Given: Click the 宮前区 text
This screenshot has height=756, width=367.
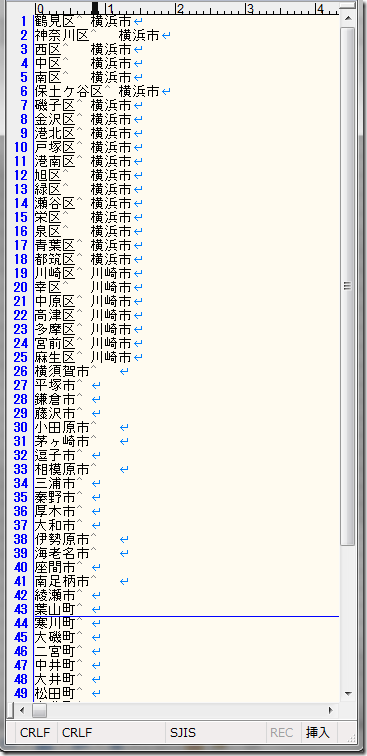Looking at the screenshot, I should pyautogui.click(x=55, y=343).
